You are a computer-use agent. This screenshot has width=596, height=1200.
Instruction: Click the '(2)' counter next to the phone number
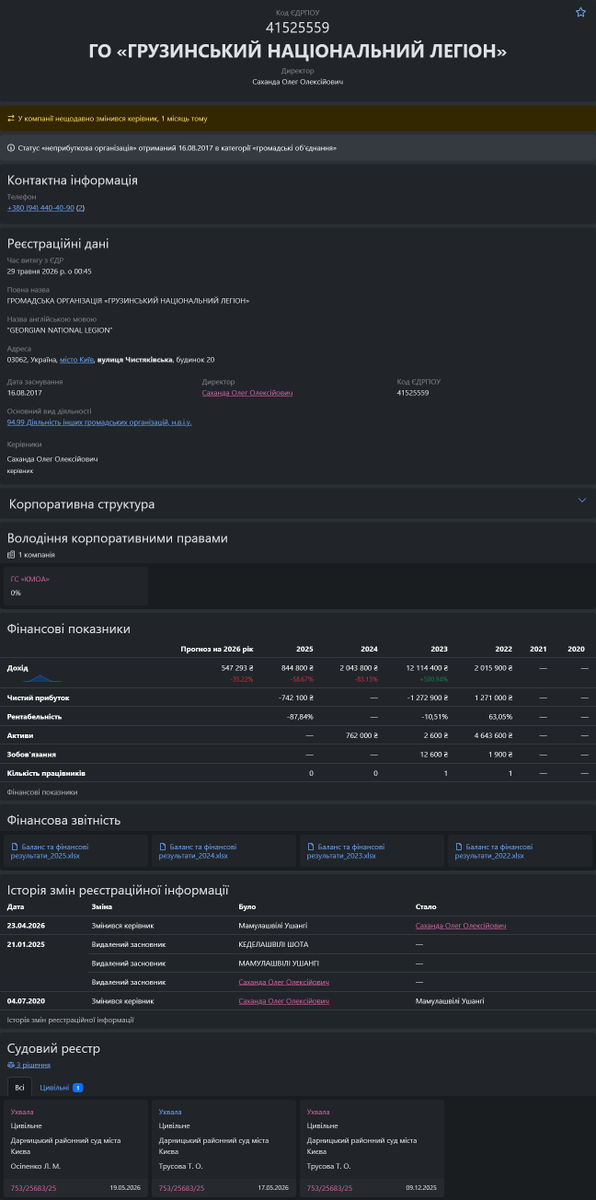pyautogui.click(x=80, y=208)
